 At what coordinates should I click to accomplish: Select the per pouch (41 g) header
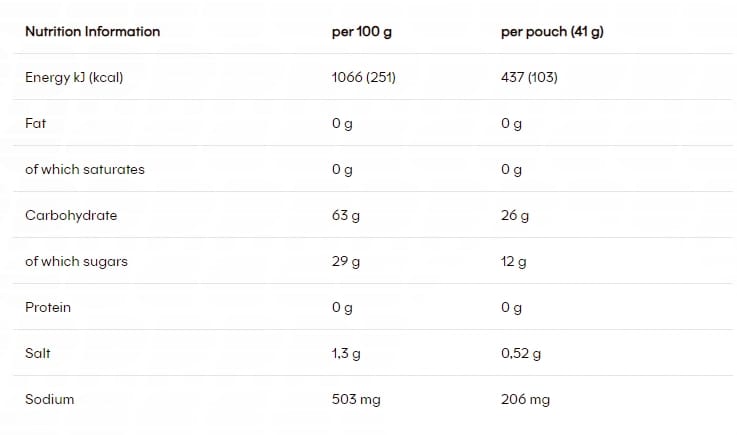[551, 31]
